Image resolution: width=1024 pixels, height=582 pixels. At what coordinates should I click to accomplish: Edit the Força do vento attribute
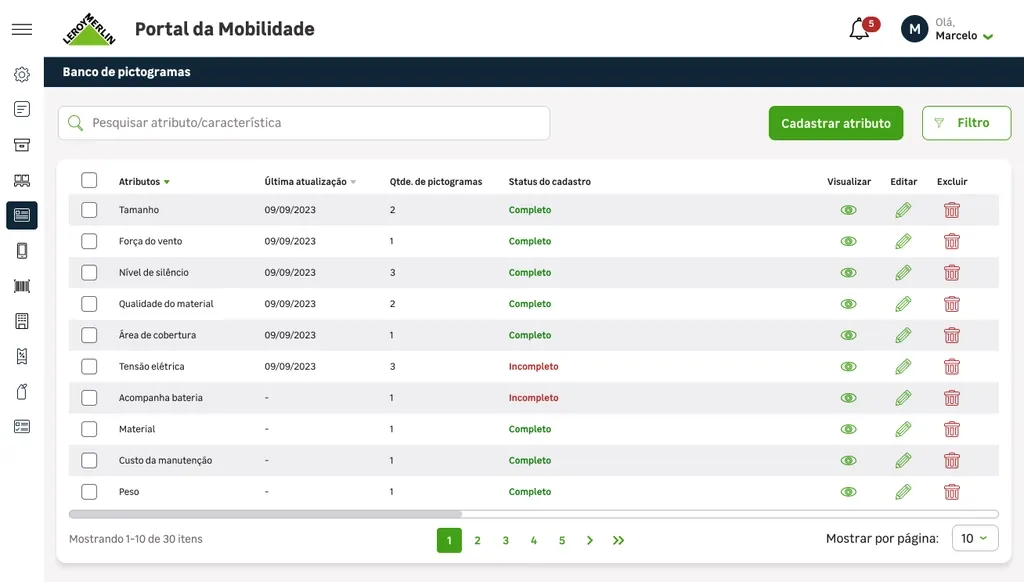tap(903, 241)
